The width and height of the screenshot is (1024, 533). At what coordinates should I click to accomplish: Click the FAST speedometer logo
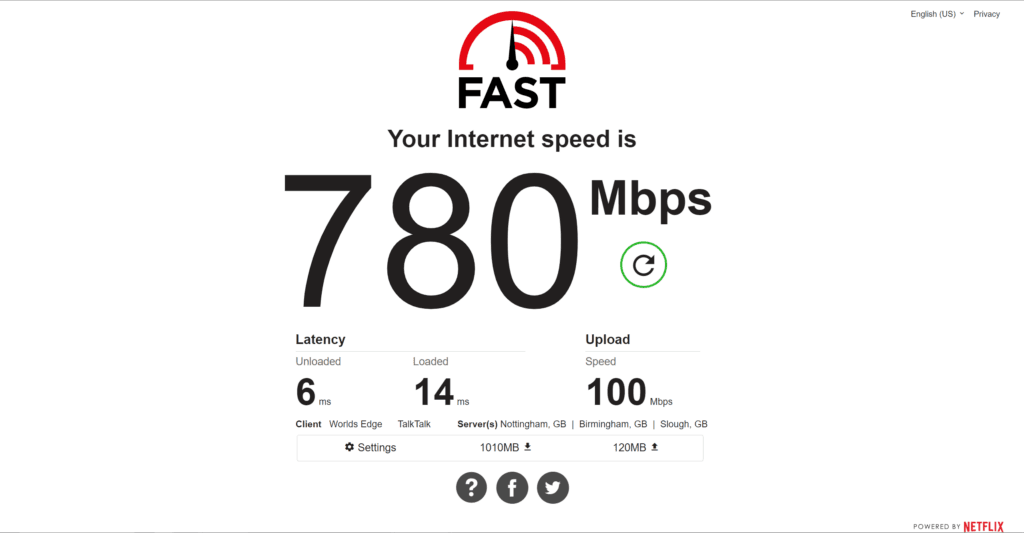pos(512,60)
